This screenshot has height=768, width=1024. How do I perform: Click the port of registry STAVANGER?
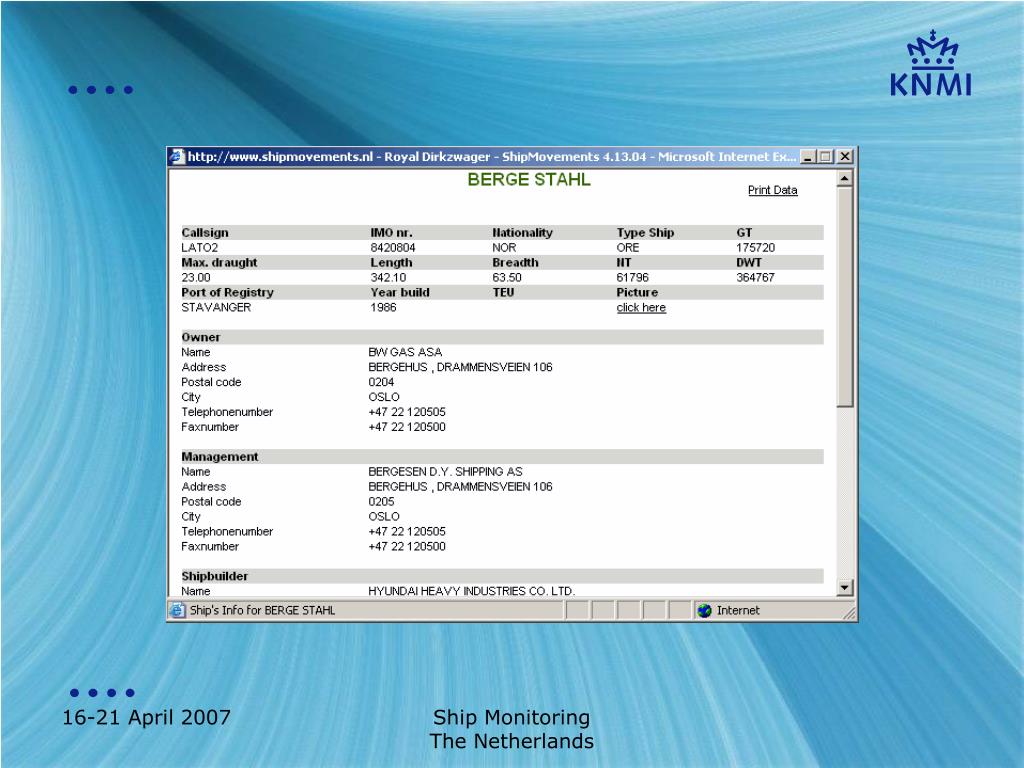coord(216,308)
